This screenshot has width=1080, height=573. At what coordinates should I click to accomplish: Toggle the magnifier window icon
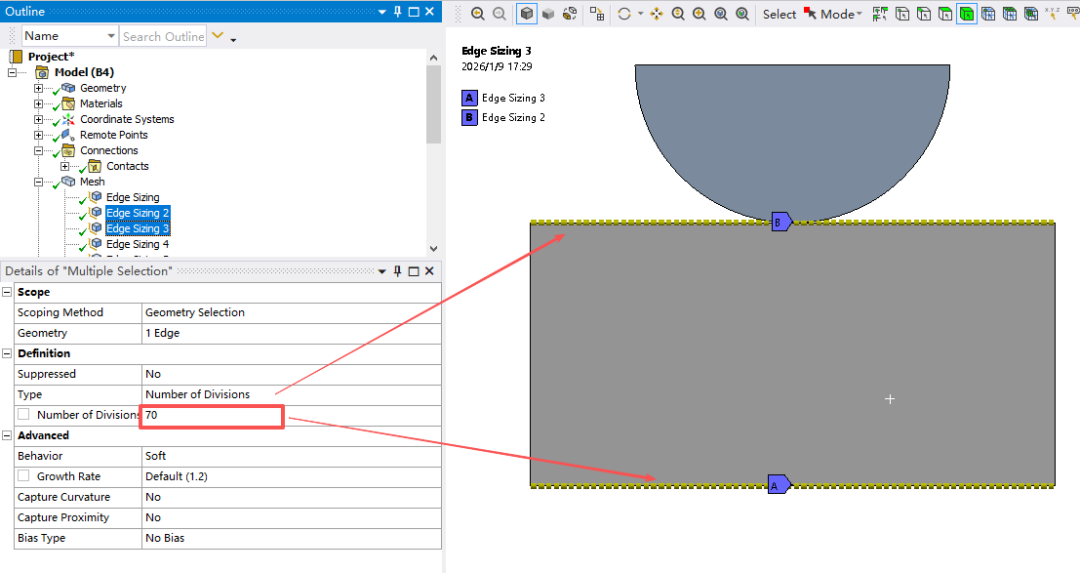[x=742, y=14]
